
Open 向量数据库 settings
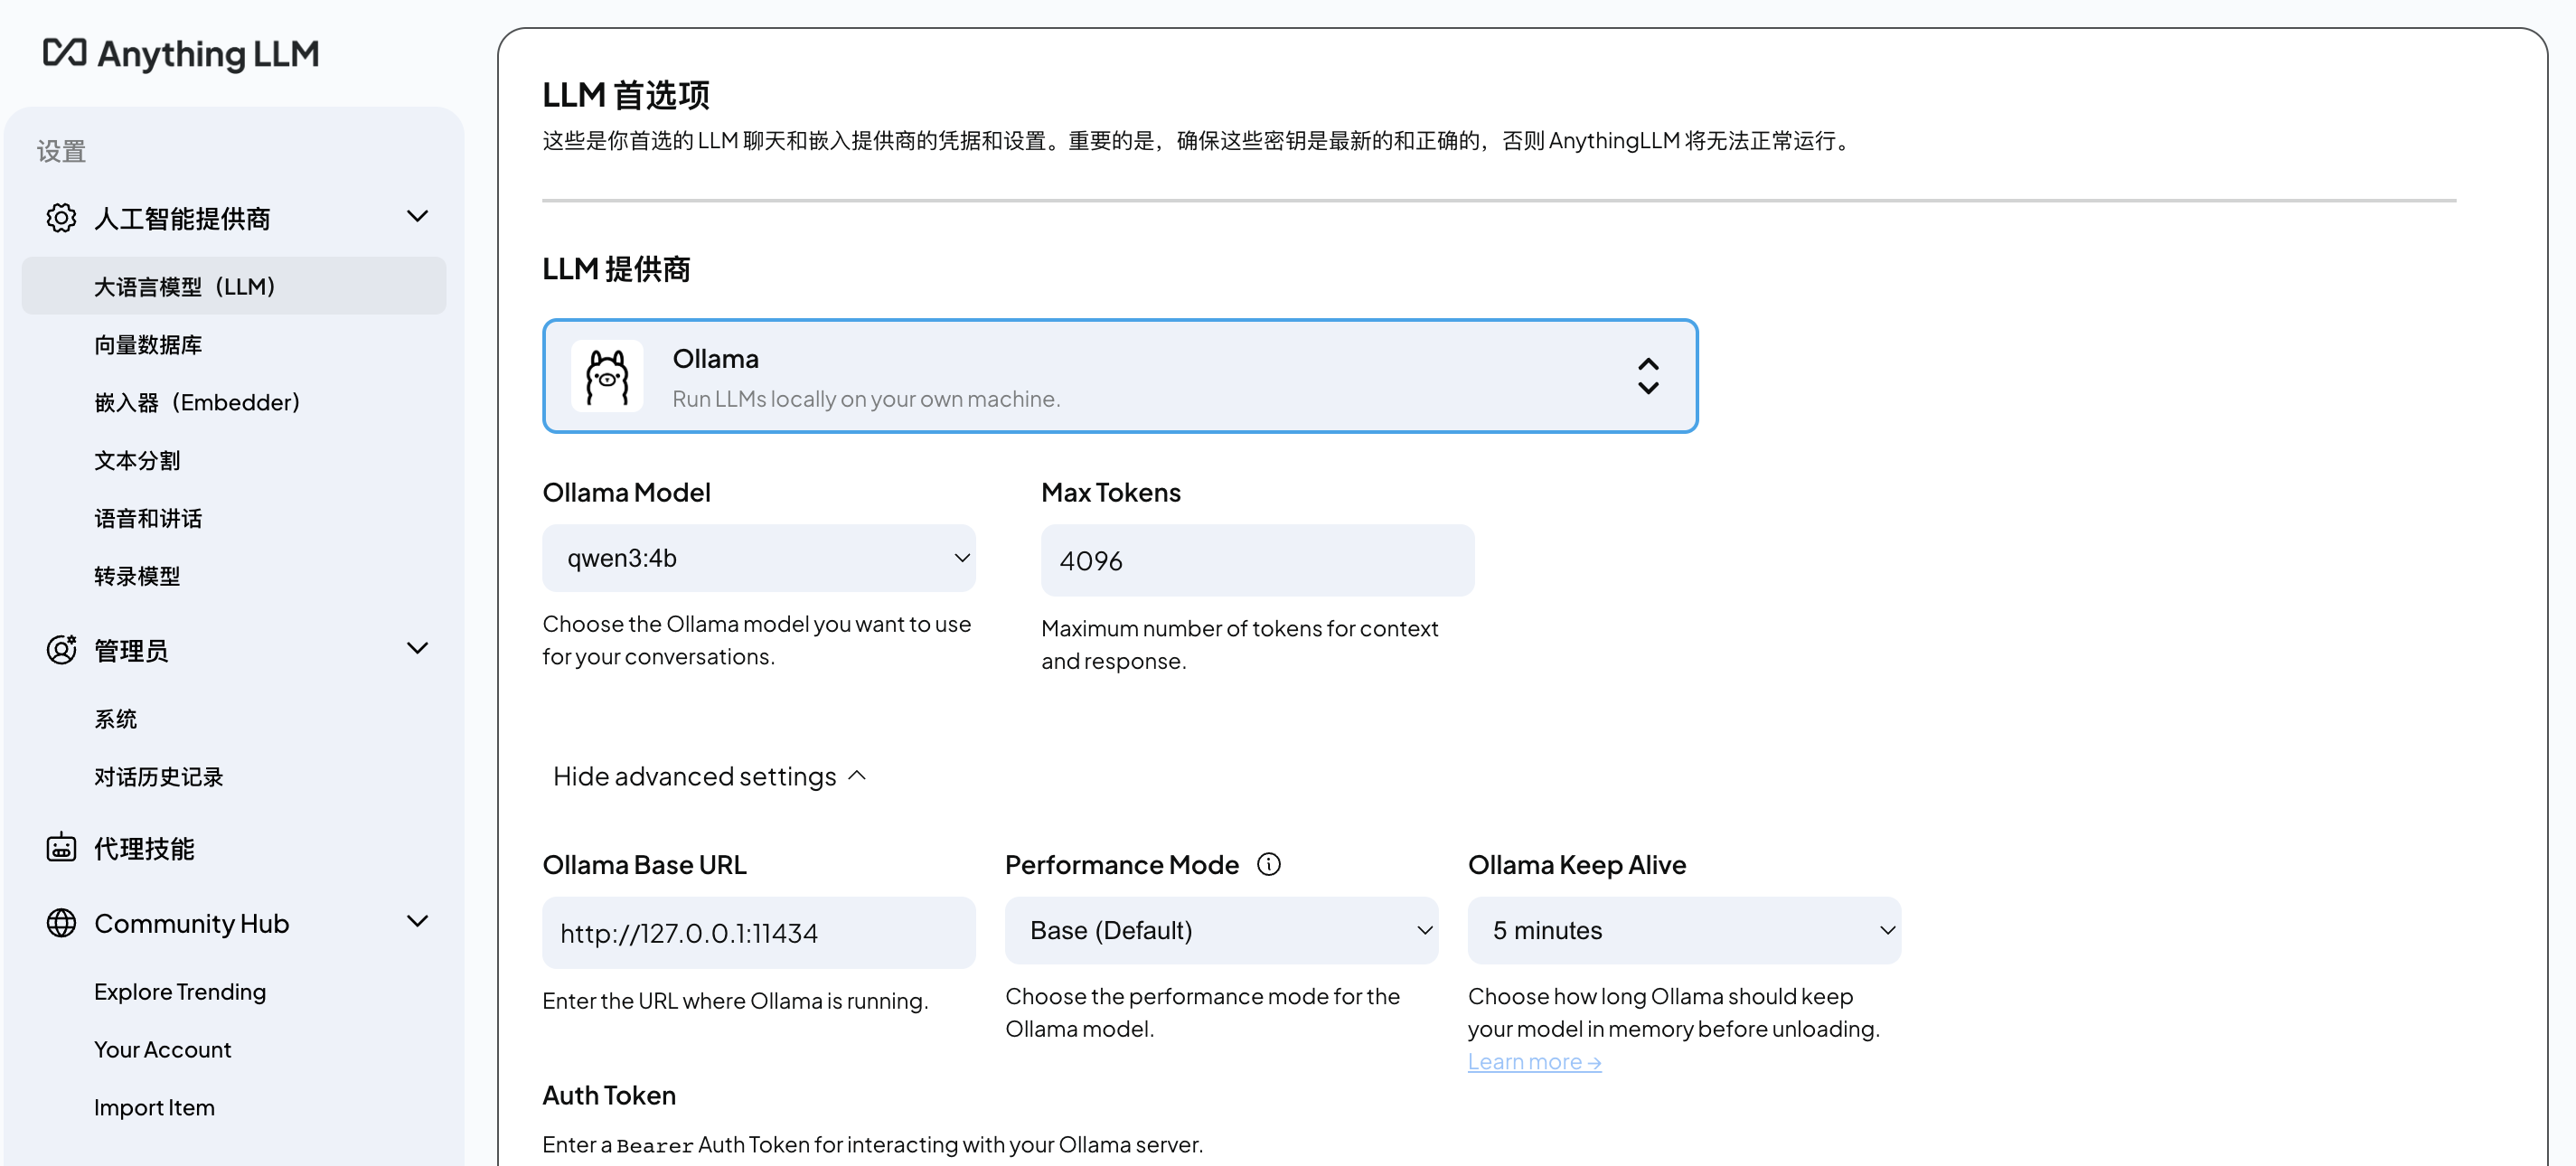pyautogui.click(x=148, y=345)
